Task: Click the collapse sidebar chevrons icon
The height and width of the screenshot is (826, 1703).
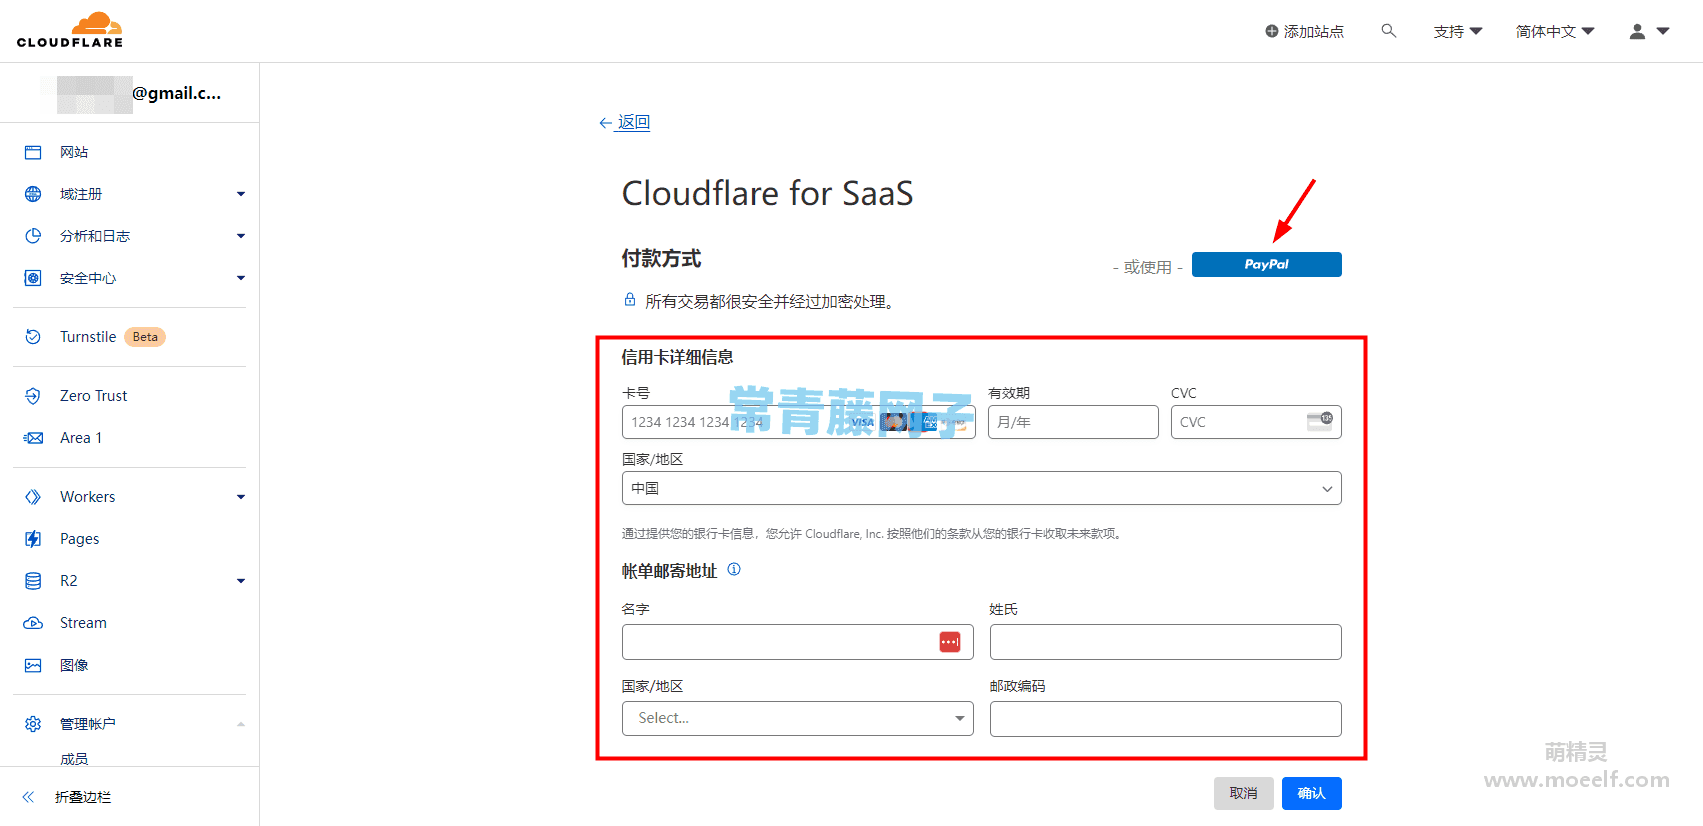Action: [28, 797]
